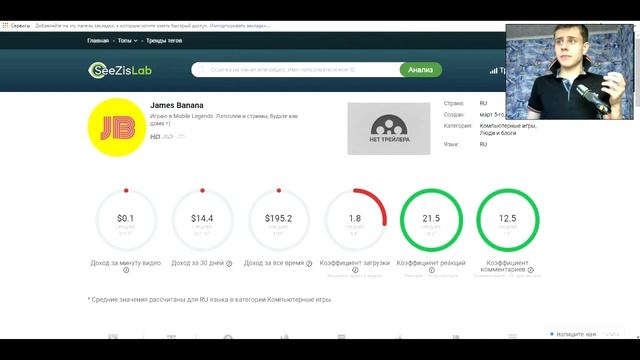The image size is (640, 360).
Task: Click the Язык RU value
Action: tap(483, 144)
